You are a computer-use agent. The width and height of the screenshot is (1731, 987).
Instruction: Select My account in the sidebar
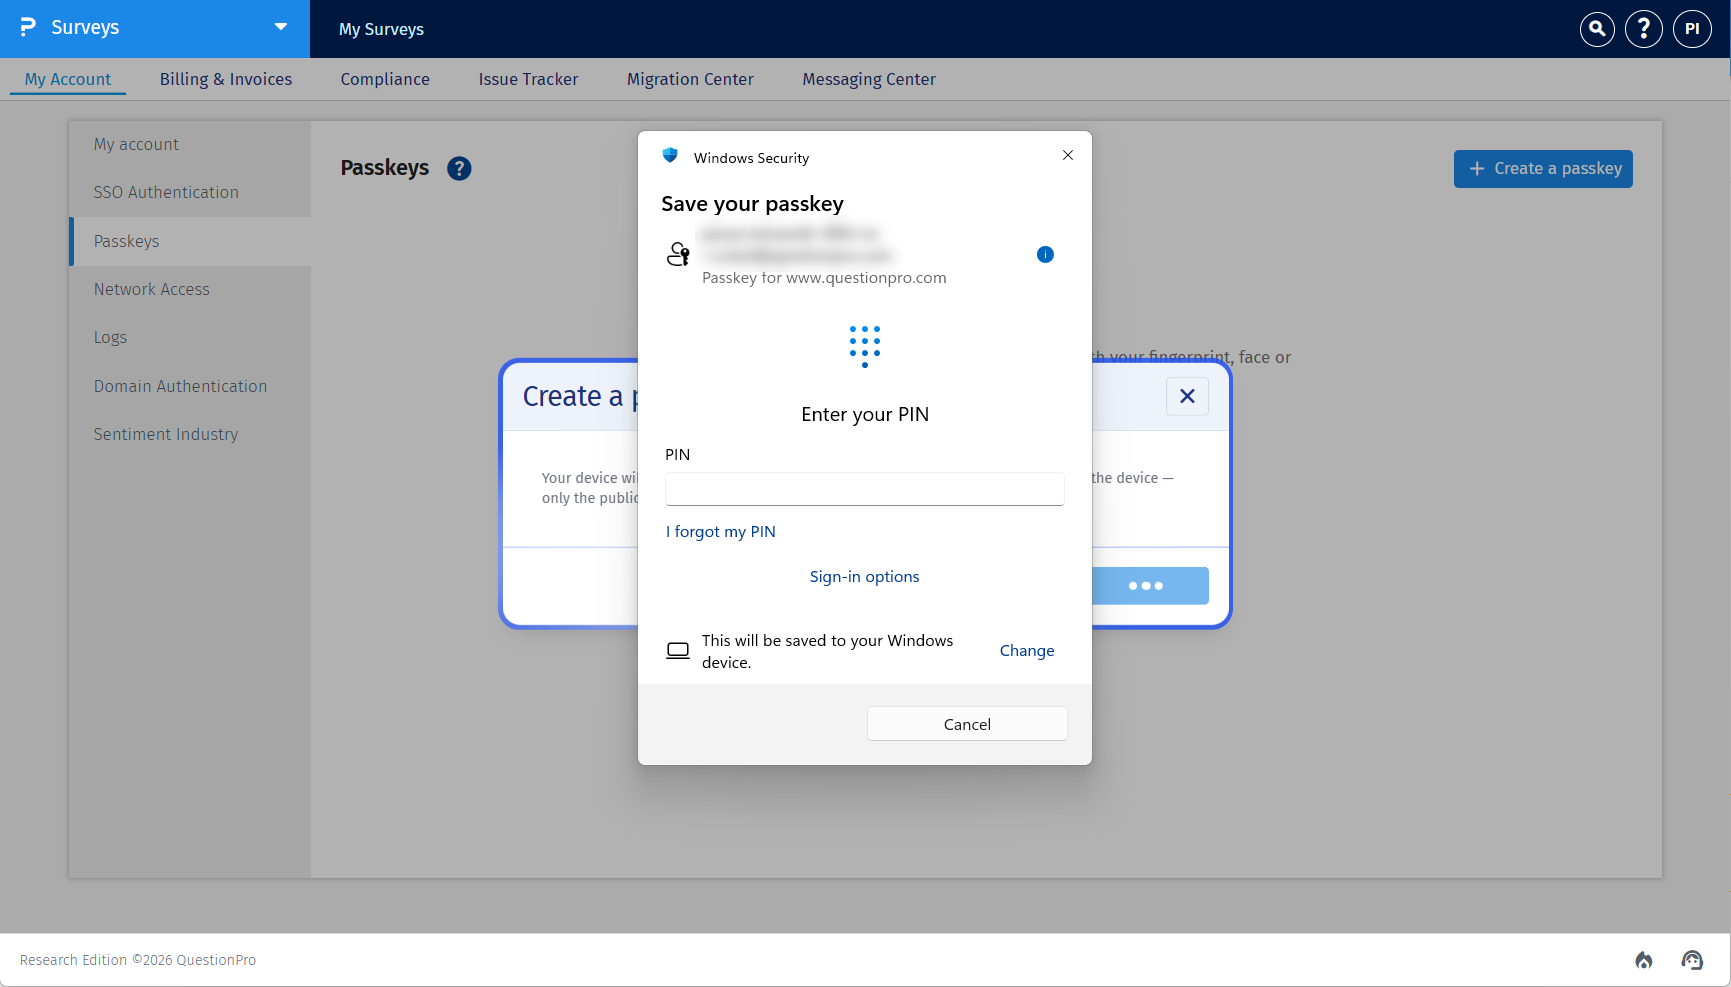click(x=136, y=144)
